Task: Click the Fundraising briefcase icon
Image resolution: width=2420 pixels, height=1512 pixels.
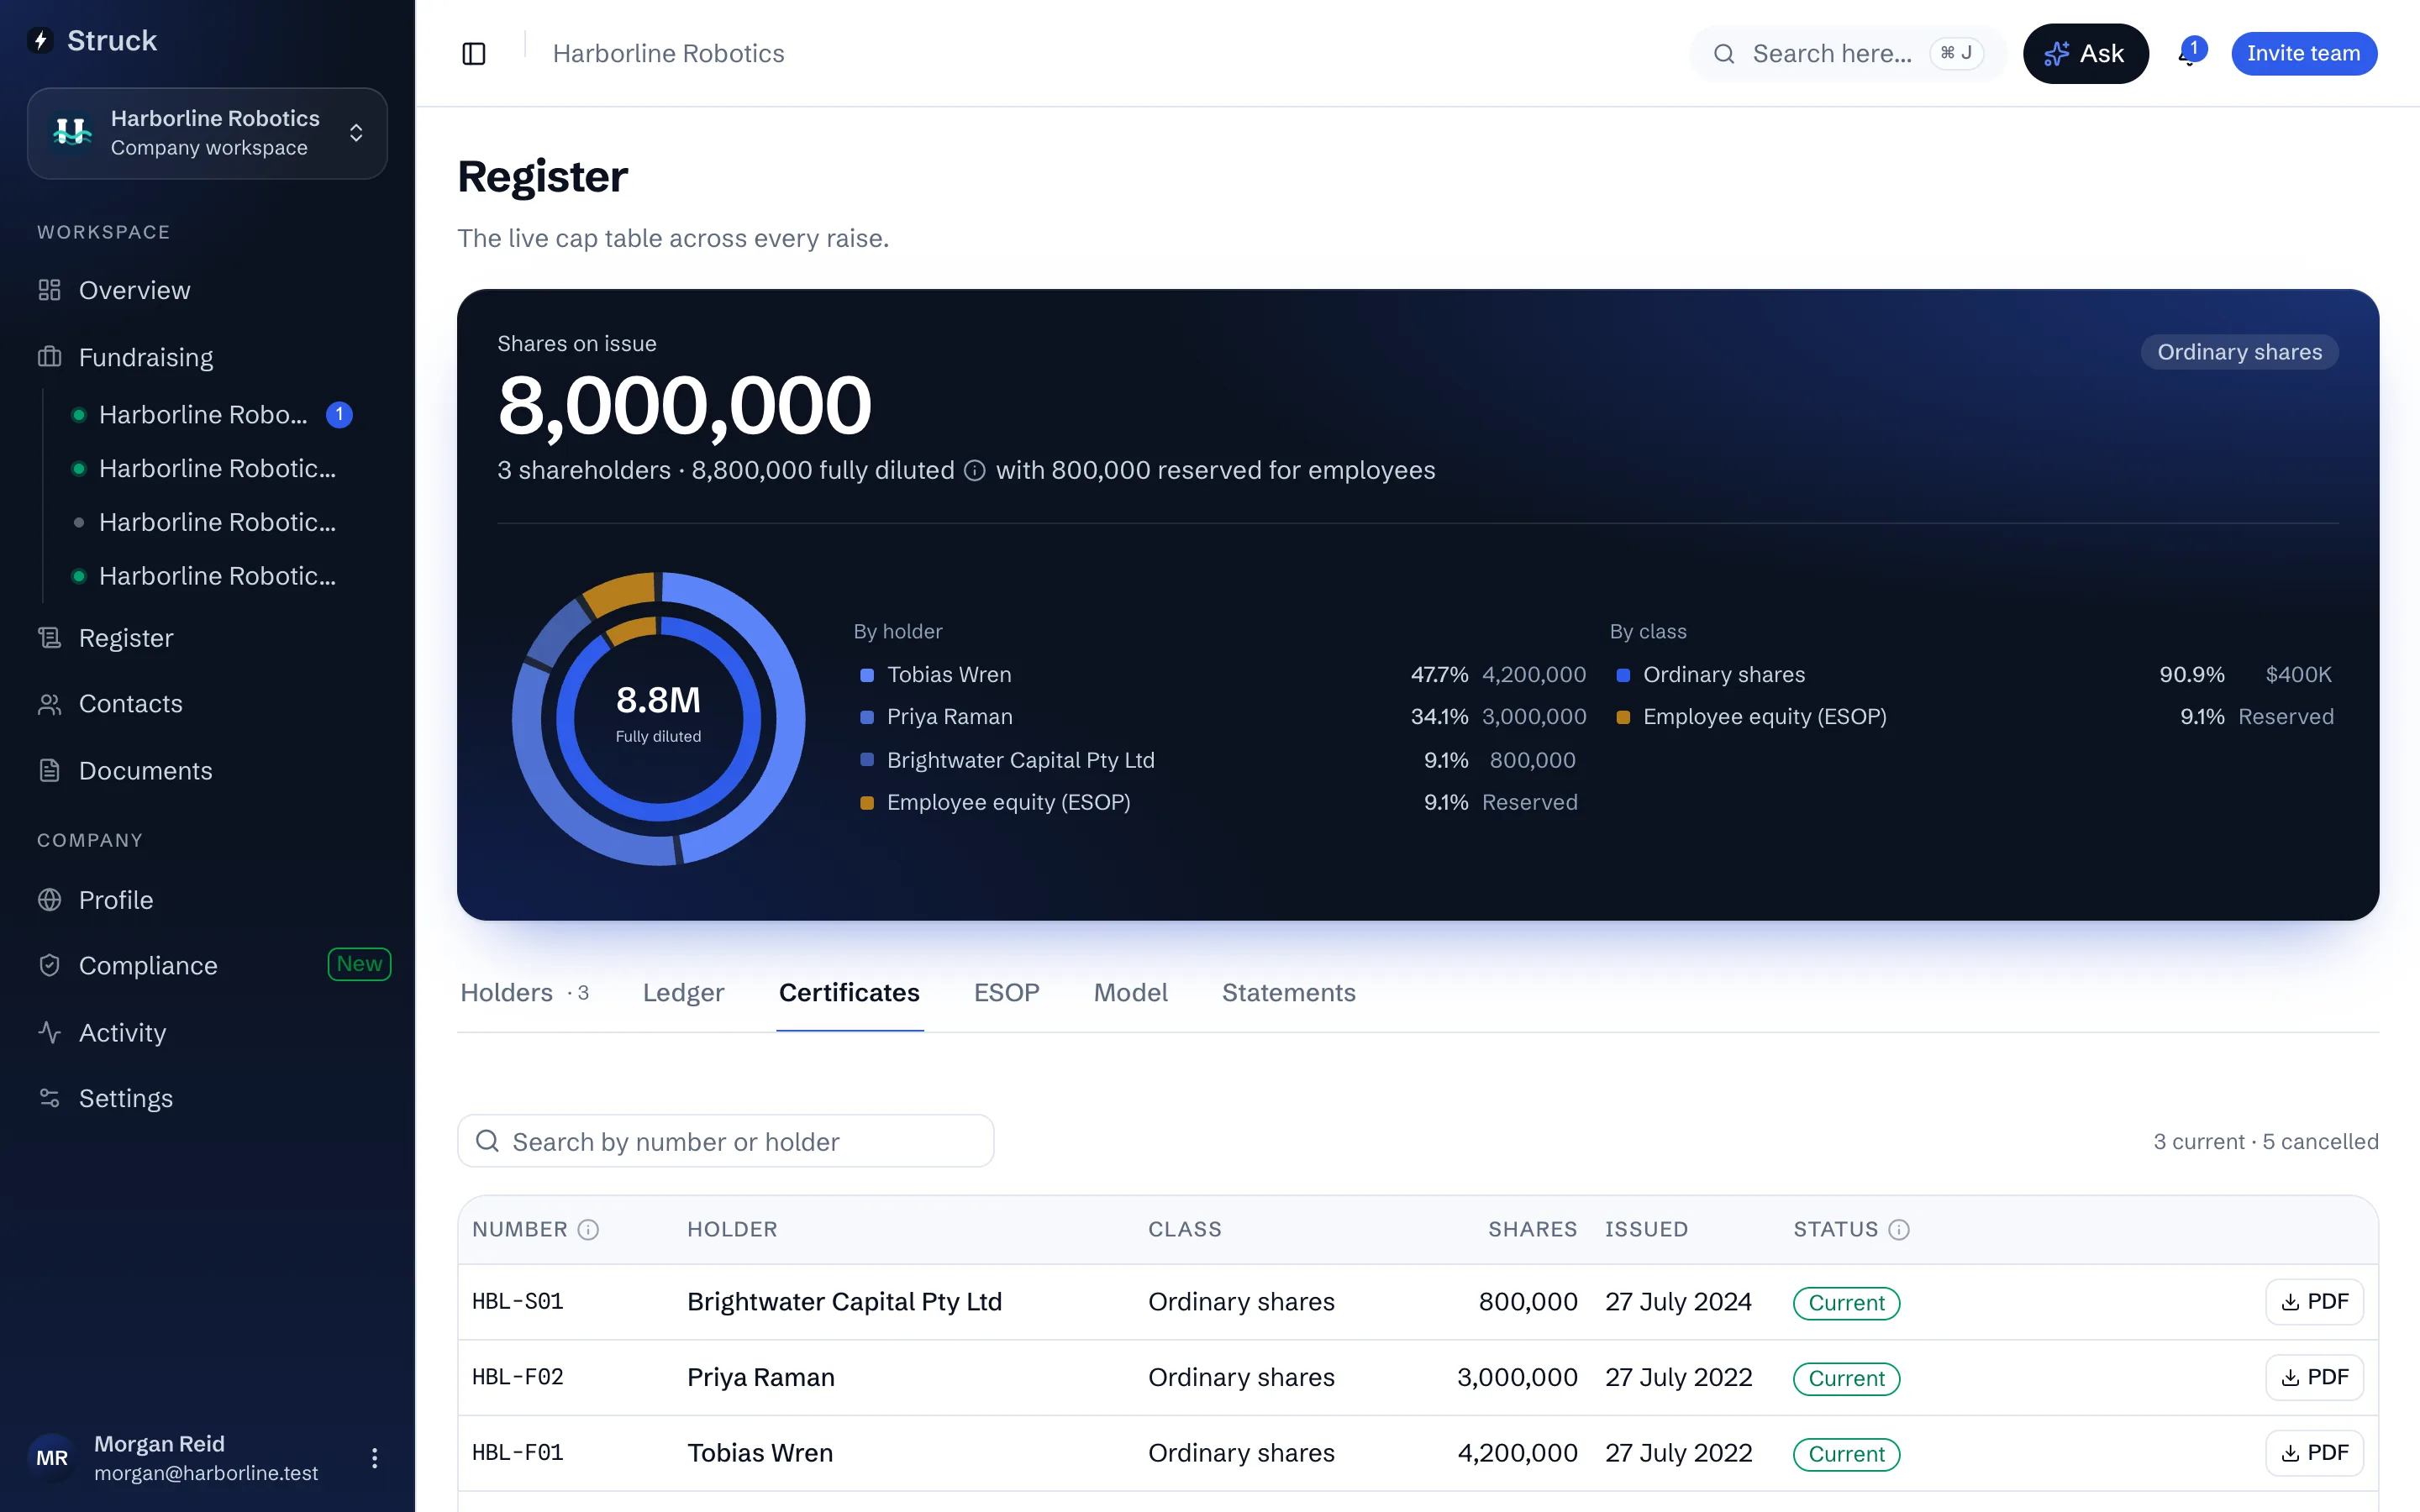Action: click(x=49, y=357)
